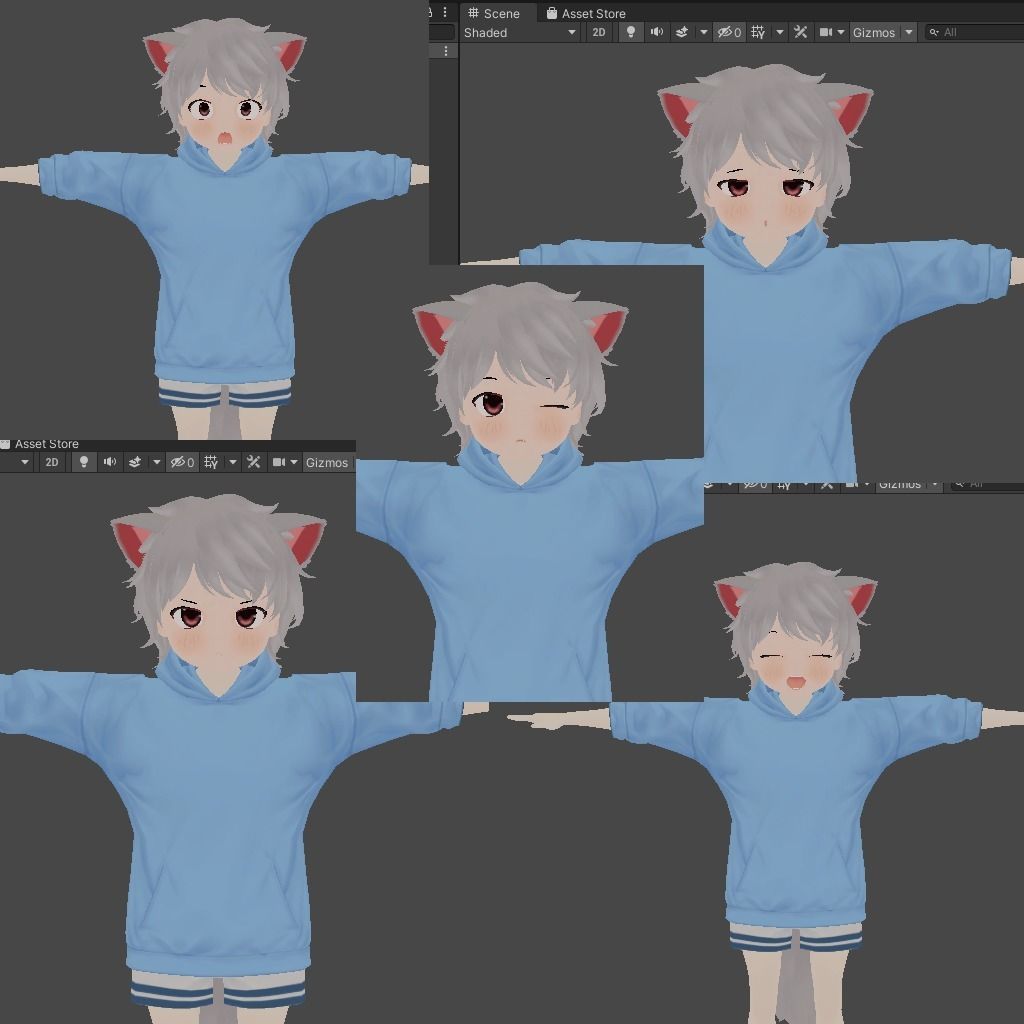The width and height of the screenshot is (1024, 1024).
Task: Expand grid settings arrow in Shaded toolbar
Action: pos(780,32)
